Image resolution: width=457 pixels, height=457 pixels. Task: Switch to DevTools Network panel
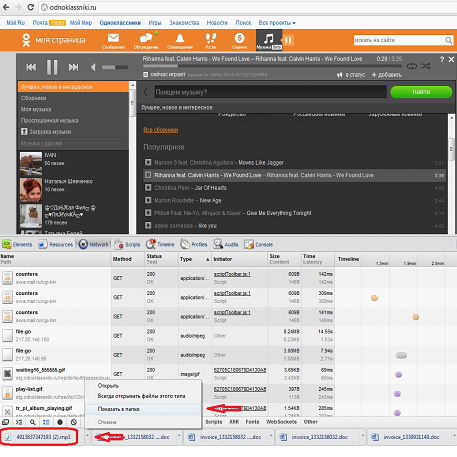94,244
